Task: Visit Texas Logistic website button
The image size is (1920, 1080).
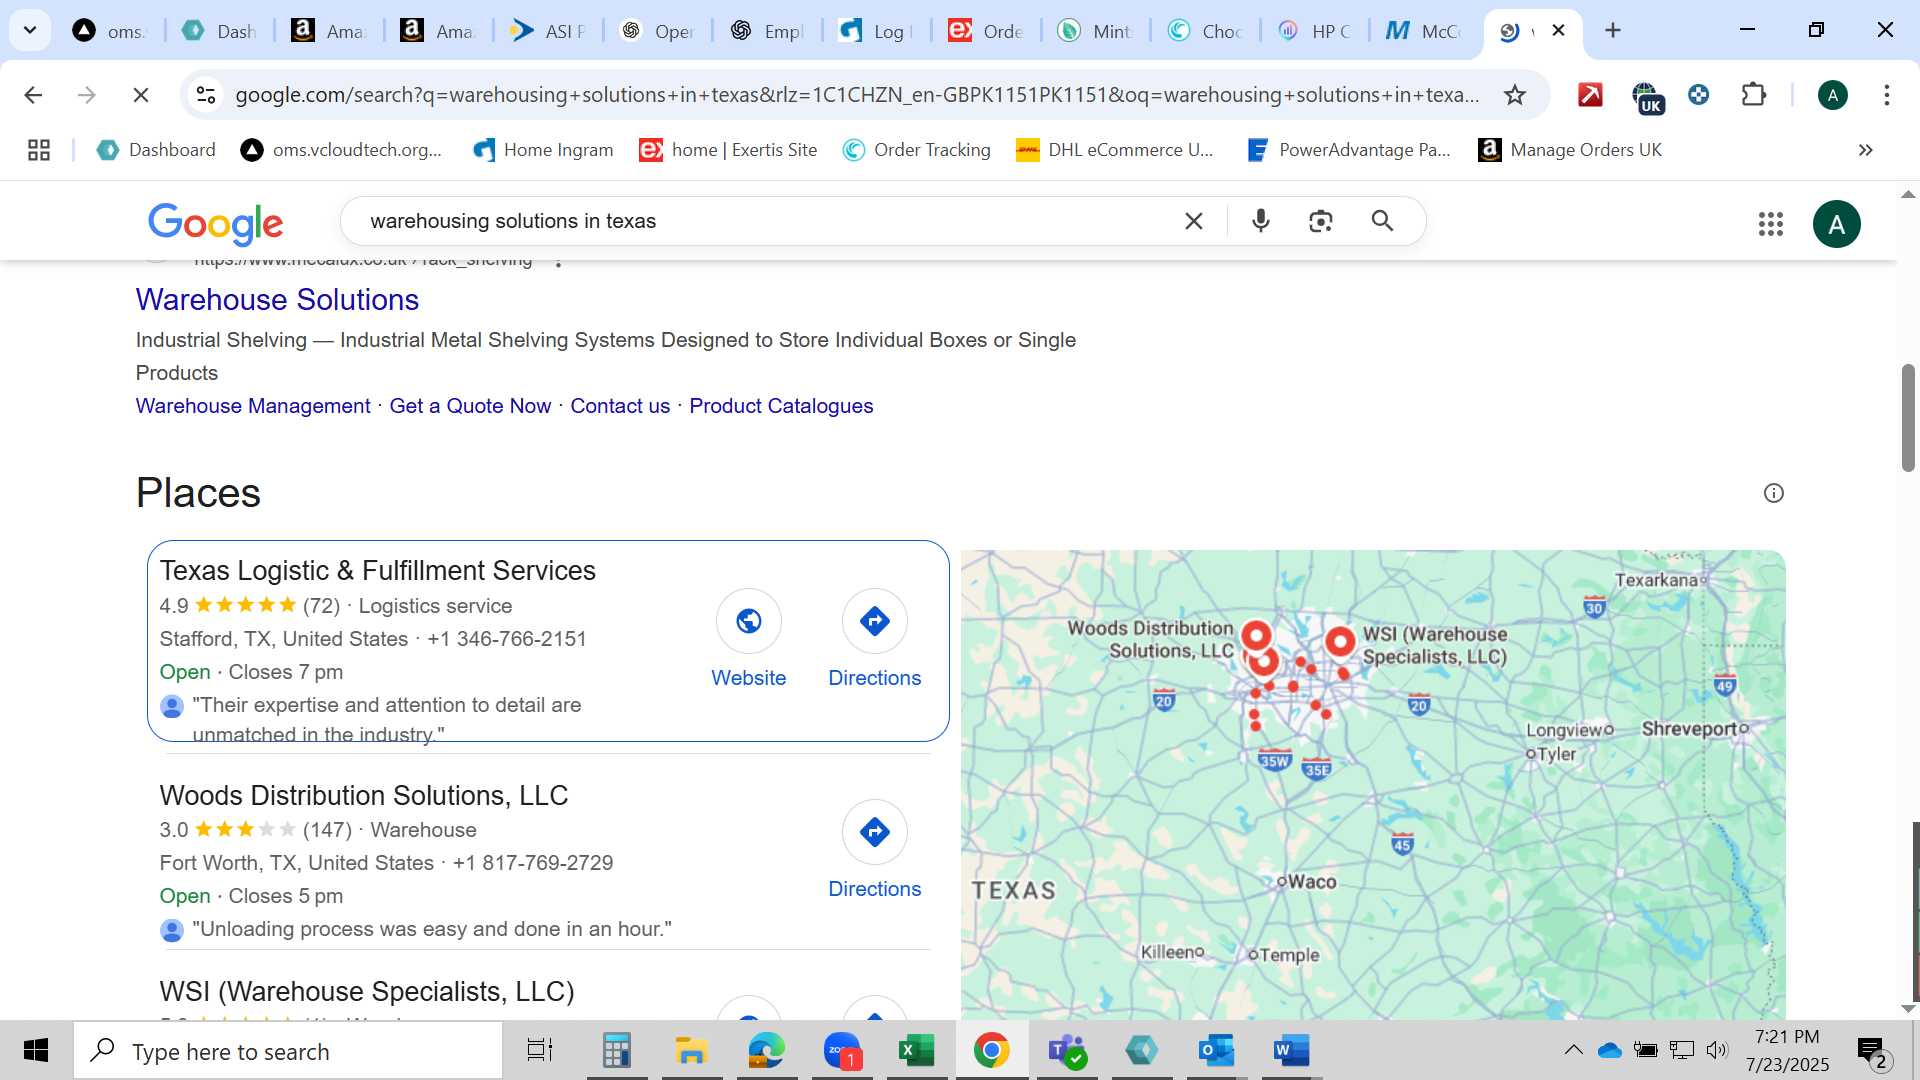Action: click(x=748, y=640)
